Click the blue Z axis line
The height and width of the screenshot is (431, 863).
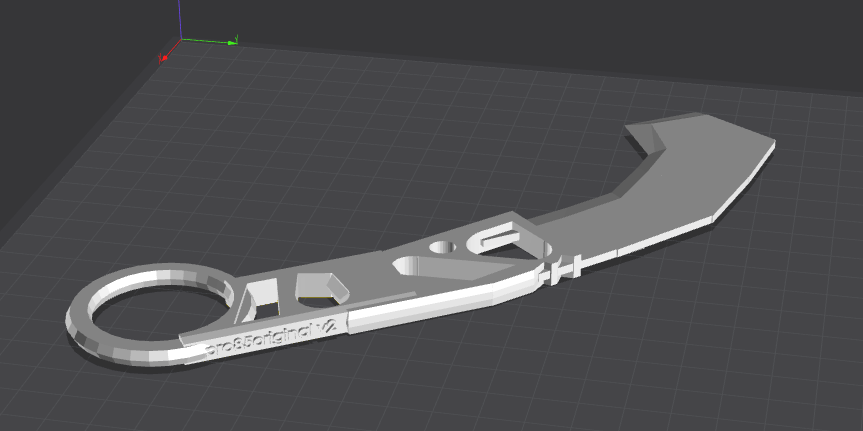(180, 19)
